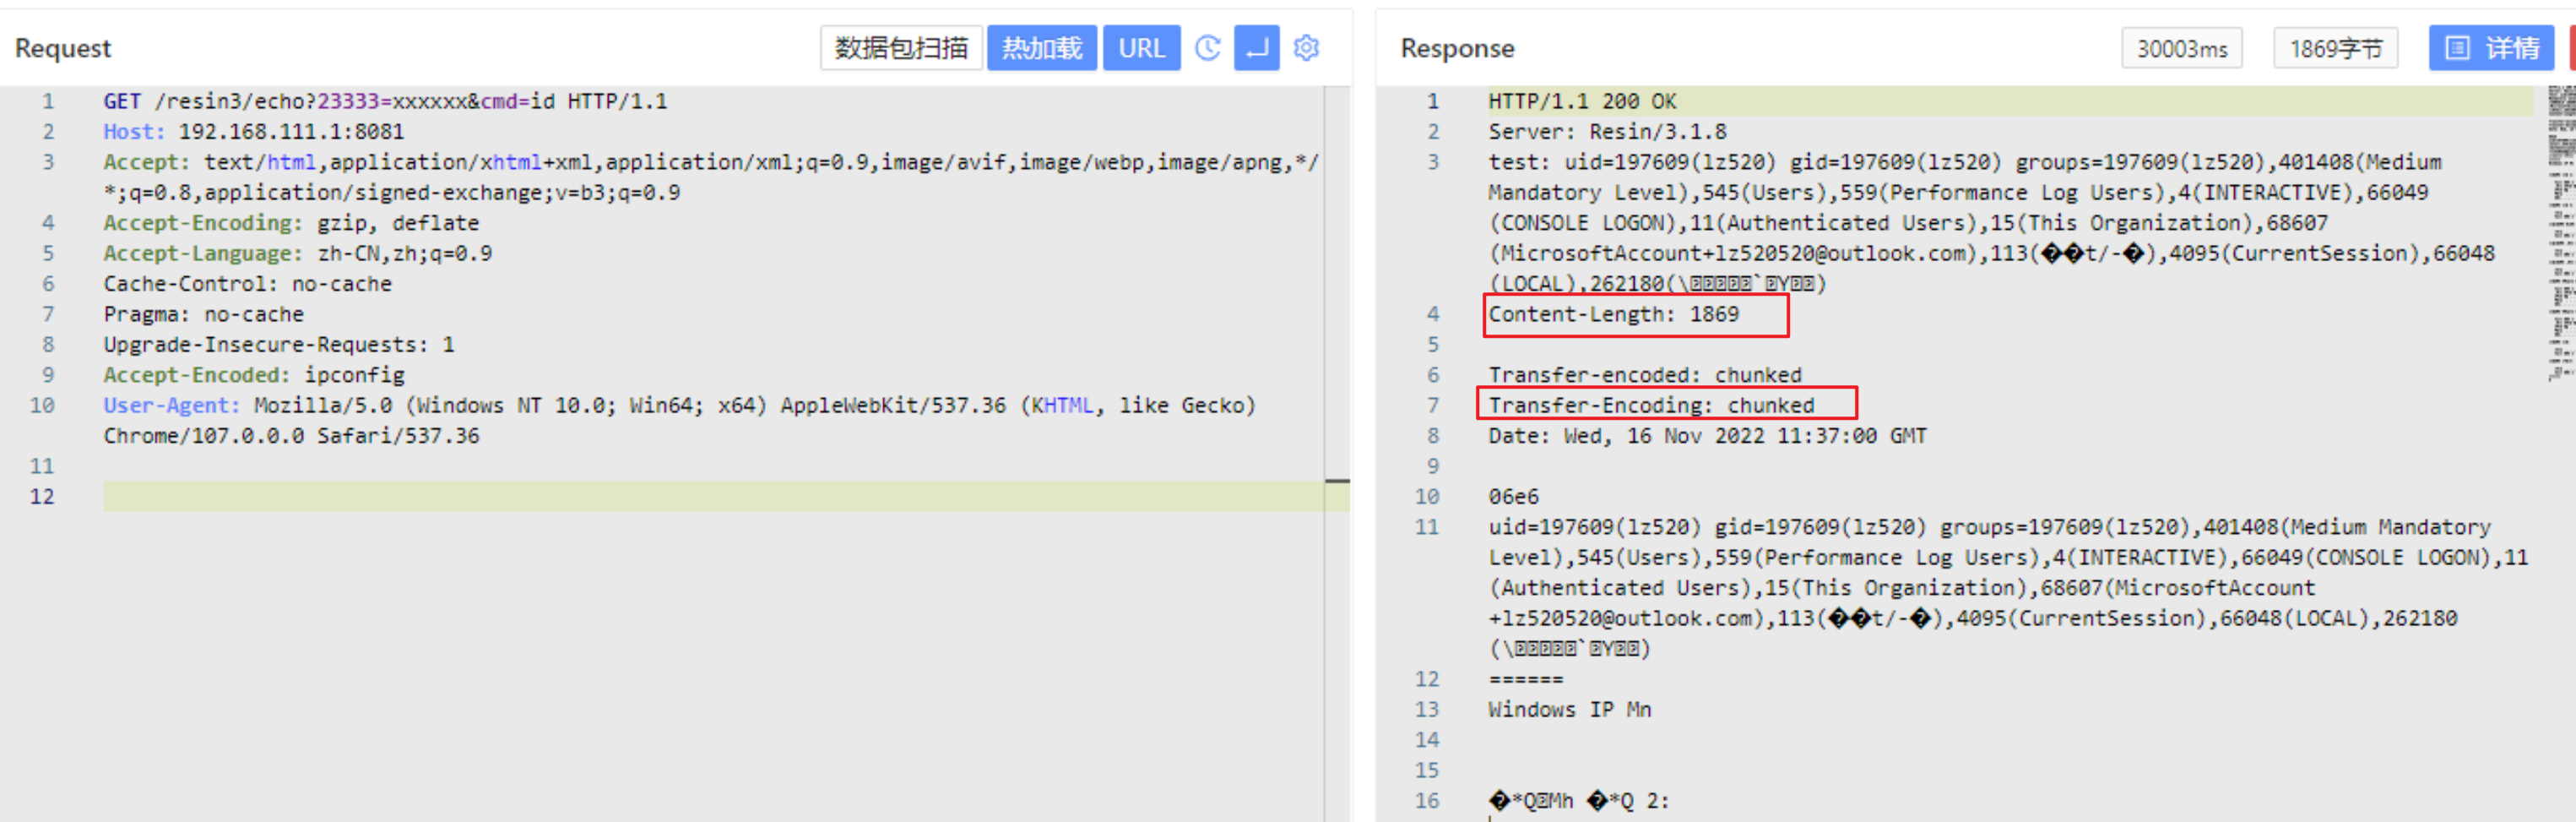The height and width of the screenshot is (822, 2576).
Task: Click the 详情 details button in Response
Action: [2491, 48]
